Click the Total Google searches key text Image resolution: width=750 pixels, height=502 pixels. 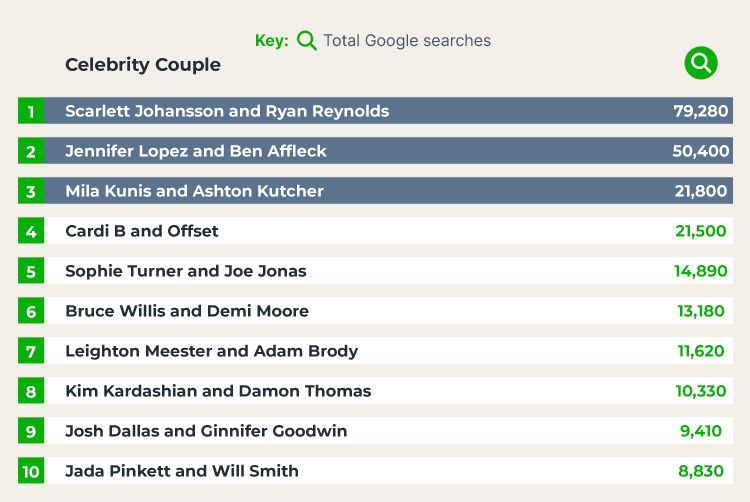coord(407,41)
